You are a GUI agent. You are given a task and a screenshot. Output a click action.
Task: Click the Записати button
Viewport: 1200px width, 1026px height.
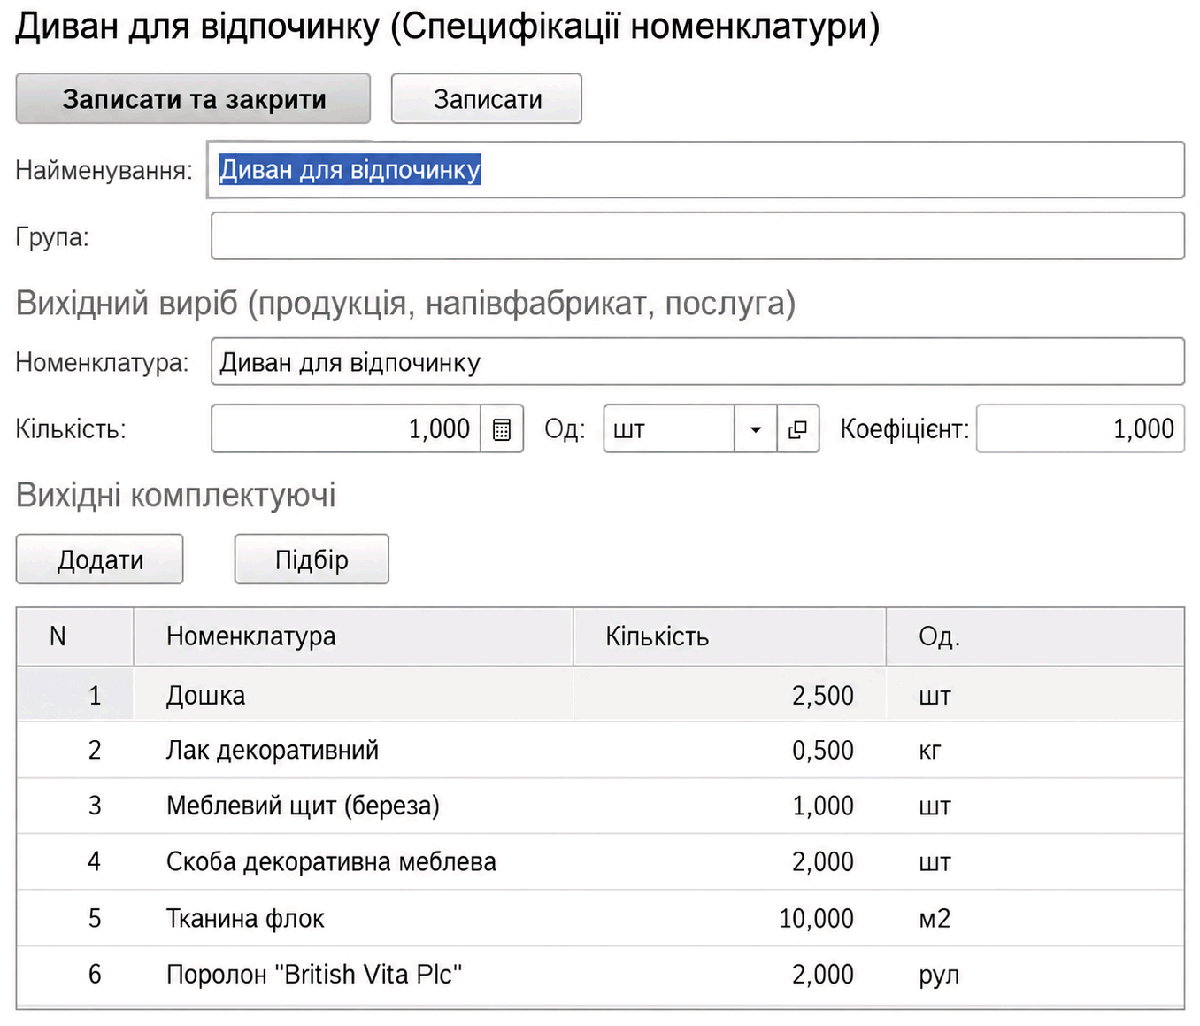(486, 99)
